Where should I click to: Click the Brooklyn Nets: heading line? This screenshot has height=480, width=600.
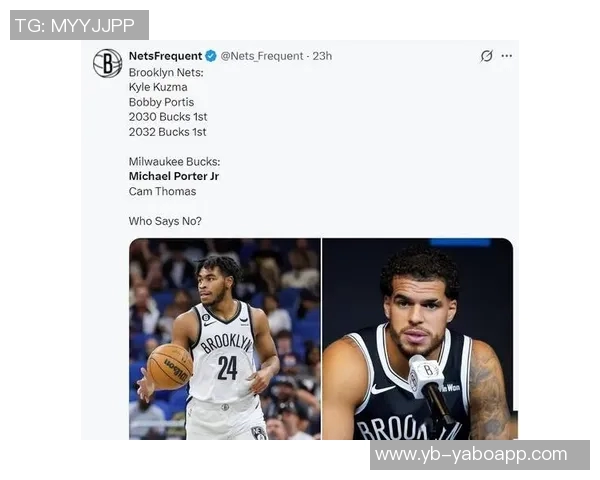pyautogui.click(x=166, y=72)
